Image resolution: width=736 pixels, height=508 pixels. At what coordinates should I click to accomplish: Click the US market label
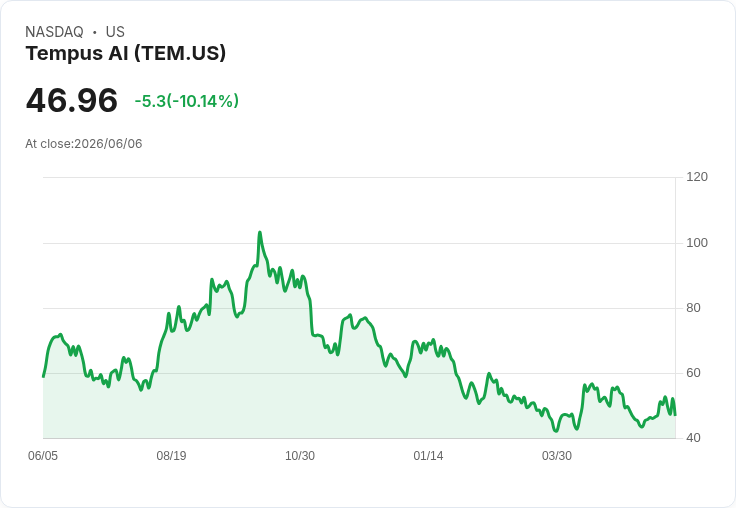[x=115, y=32]
